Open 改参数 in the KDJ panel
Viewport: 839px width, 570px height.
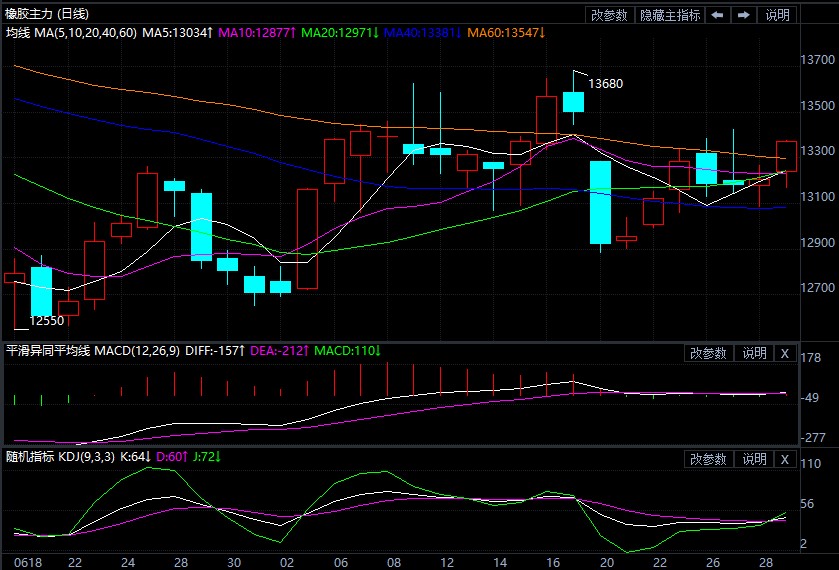[x=708, y=459]
